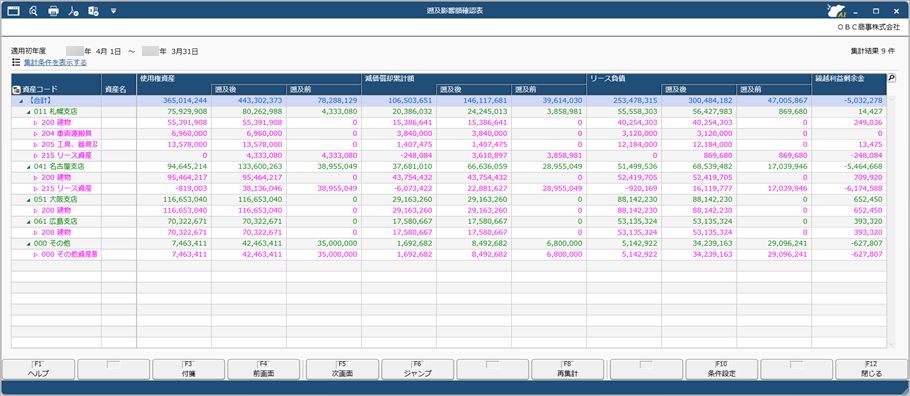Click 遡及前 header under リース負債

coord(774,90)
